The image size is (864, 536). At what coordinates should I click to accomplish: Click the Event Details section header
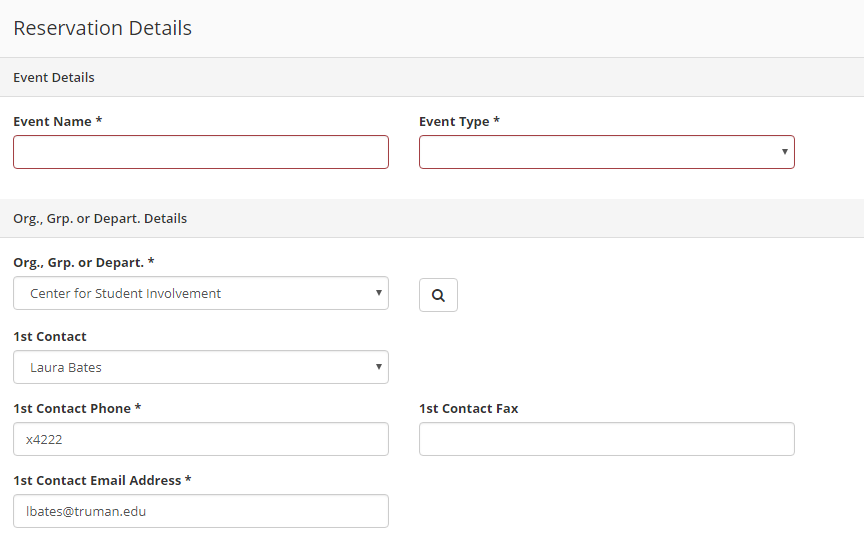[x=54, y=78]
